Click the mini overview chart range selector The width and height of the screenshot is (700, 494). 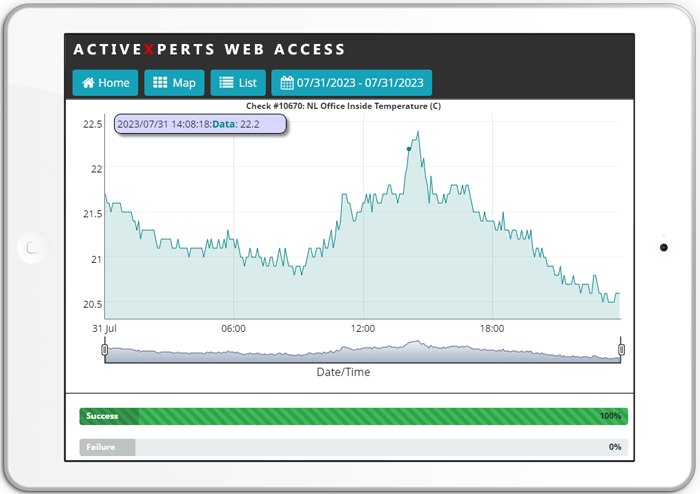coord(362,351)
